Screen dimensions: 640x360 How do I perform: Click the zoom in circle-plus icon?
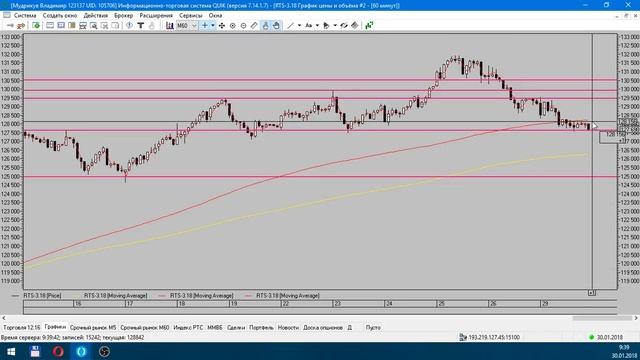(x=233, y=26)
